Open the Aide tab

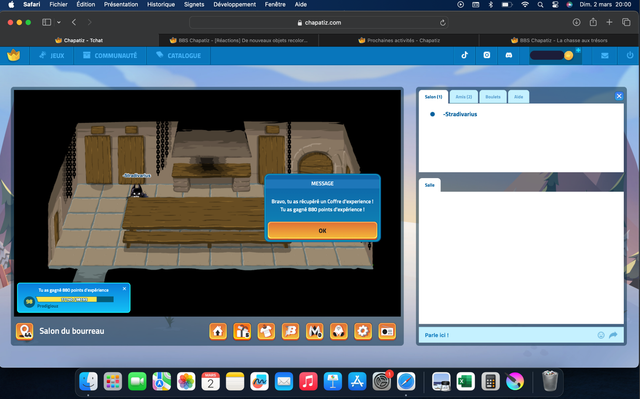click(x=518, y=97)
